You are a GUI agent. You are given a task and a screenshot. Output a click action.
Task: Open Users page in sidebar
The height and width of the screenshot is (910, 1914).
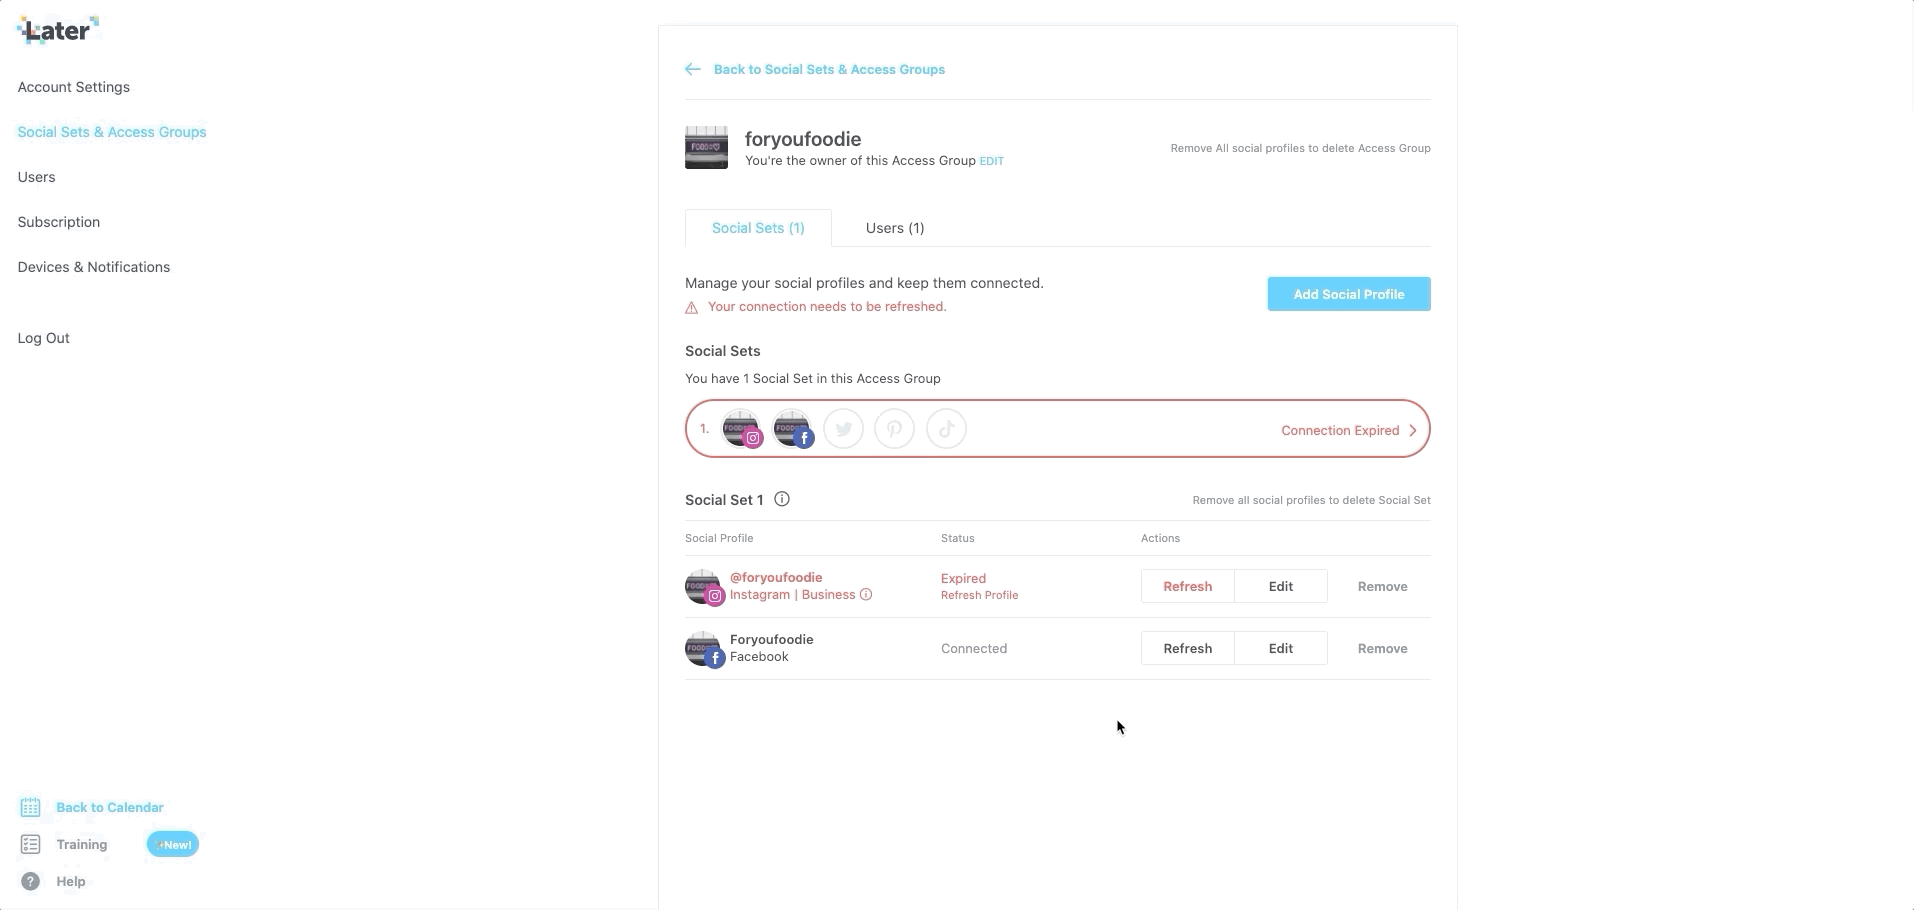coord(36,177)
